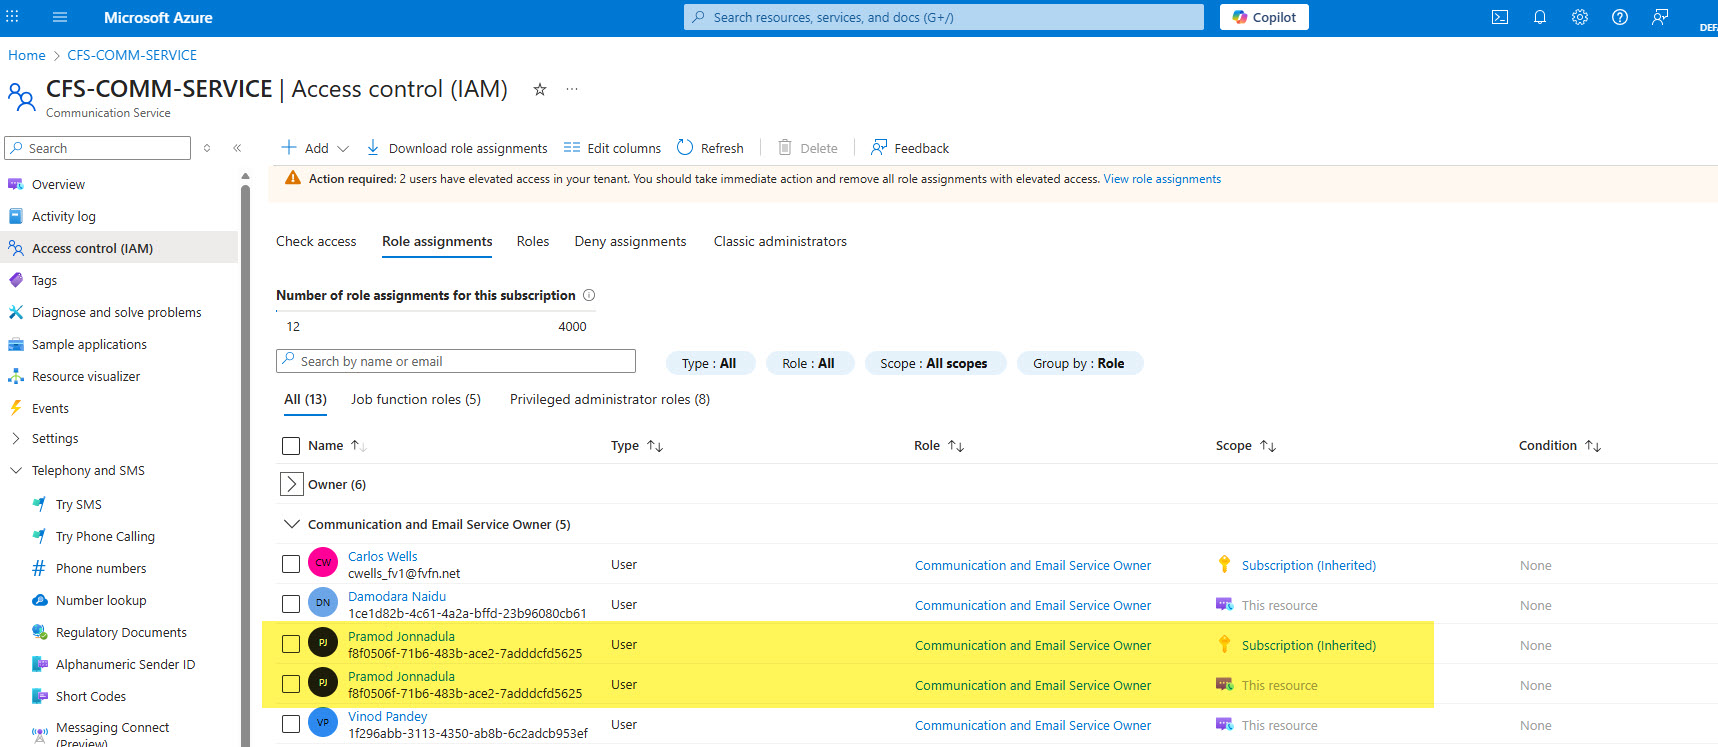The width and height of the screenshot is (1718, 747).
Task: Click the header feedback person icon
Action: click(1660, 17)
